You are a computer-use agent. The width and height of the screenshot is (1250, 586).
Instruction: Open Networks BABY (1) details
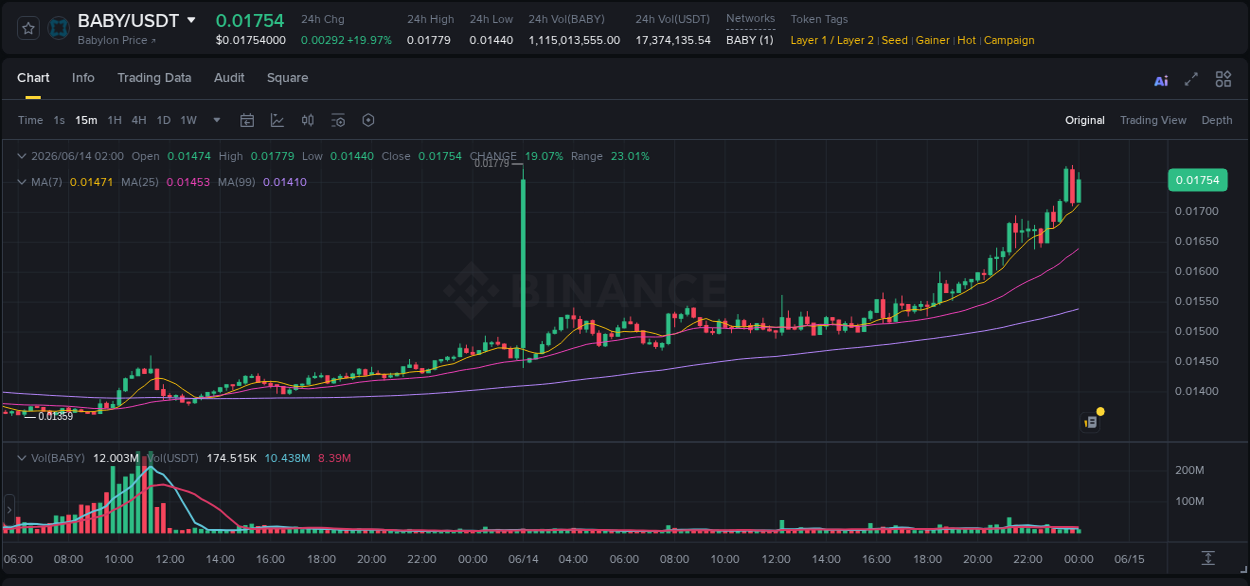(x=750, y=40)
